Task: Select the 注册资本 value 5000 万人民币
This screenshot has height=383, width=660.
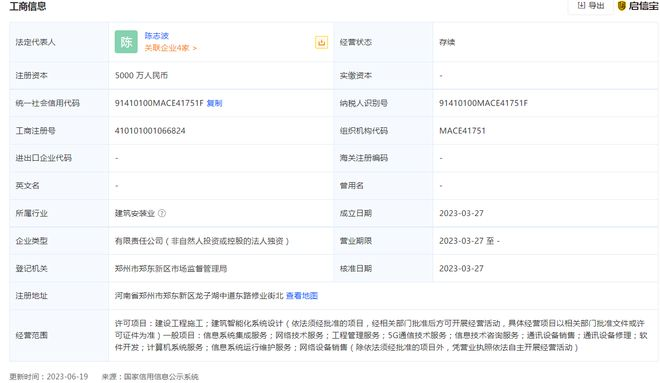Action: [141, 75]
